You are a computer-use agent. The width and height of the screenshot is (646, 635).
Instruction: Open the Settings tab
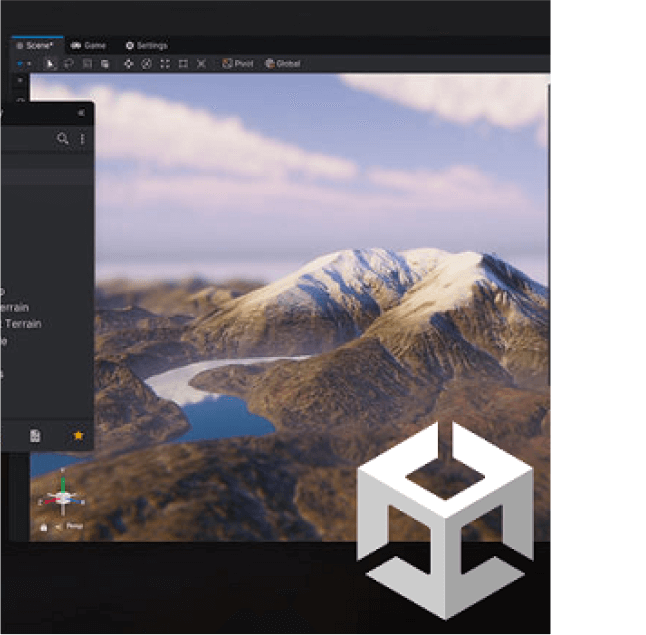147,46
